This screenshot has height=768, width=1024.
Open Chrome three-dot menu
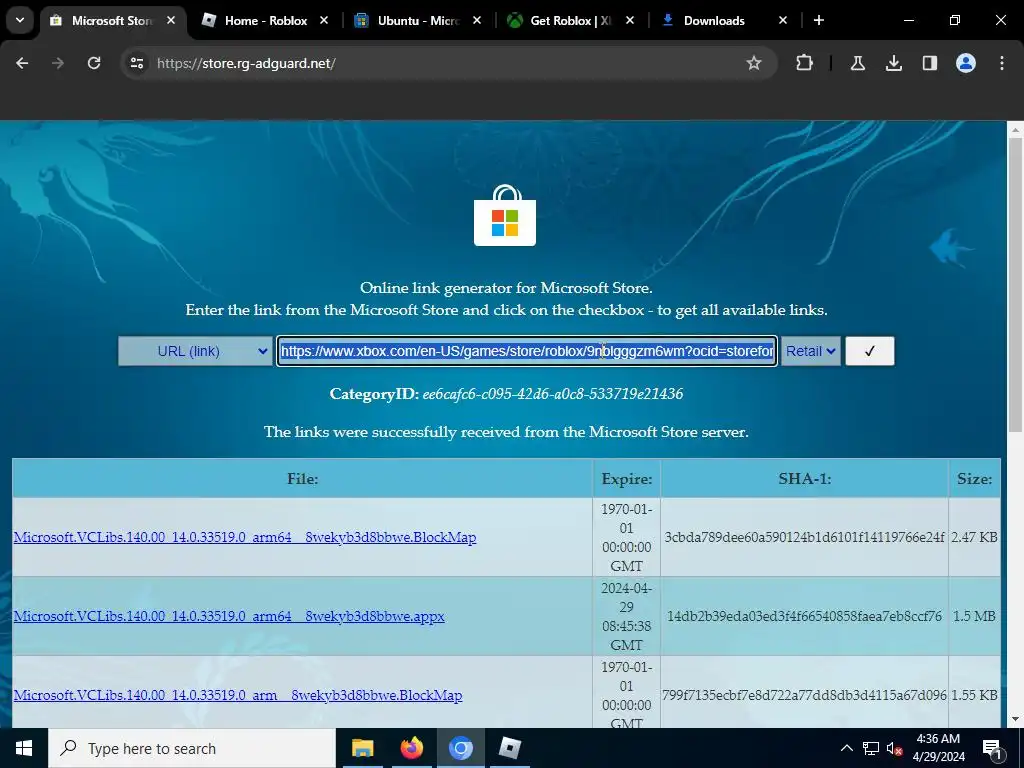click(1002, 63)
